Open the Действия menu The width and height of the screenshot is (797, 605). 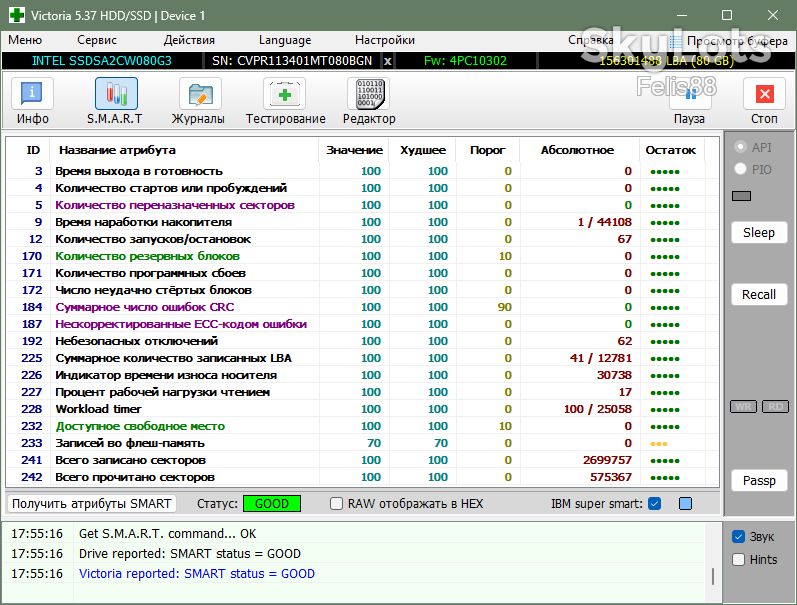tap(189, 40)
